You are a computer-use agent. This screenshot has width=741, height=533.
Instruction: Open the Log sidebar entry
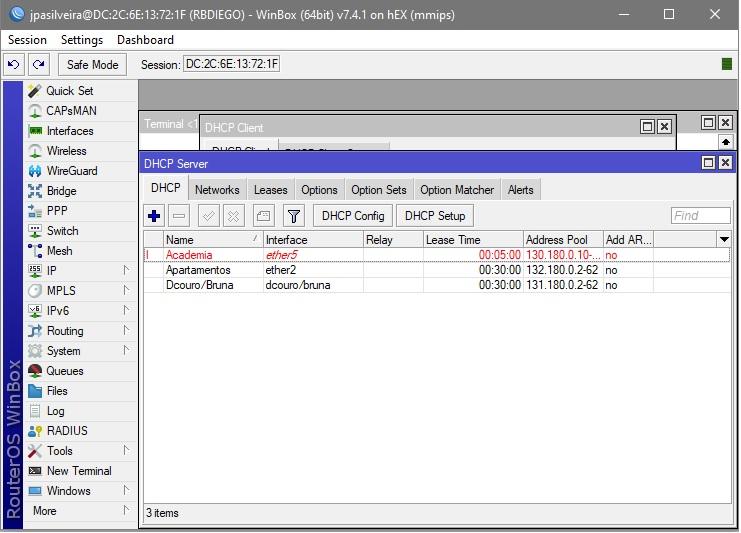[80, 411]
